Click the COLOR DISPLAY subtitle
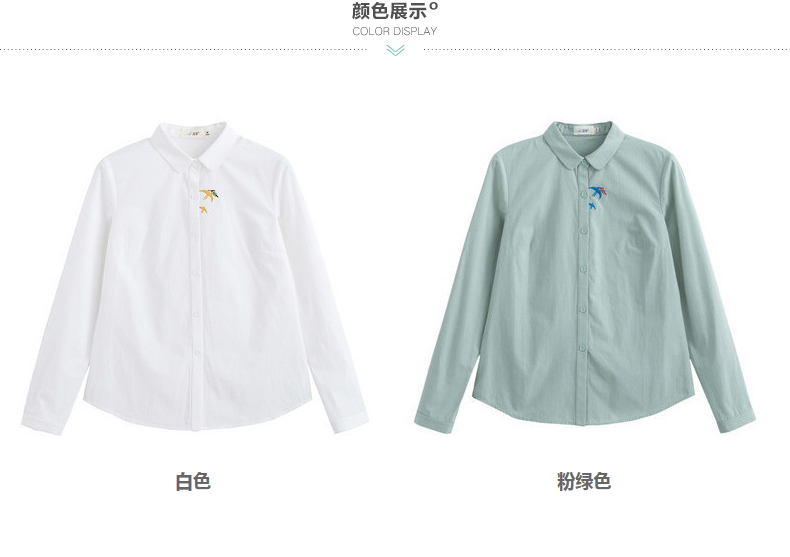 [394, 31]
